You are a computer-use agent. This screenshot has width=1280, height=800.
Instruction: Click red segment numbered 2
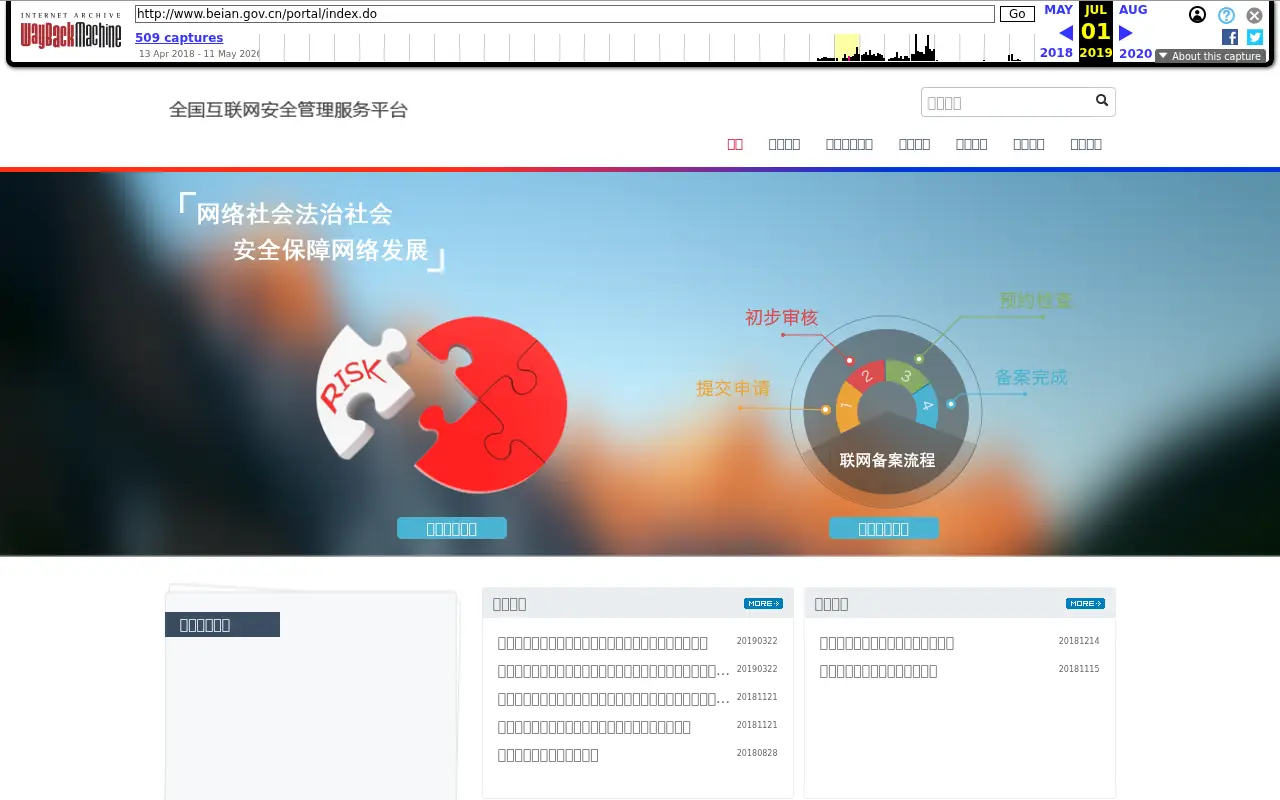pyautogui.click(x=866, y=375)
